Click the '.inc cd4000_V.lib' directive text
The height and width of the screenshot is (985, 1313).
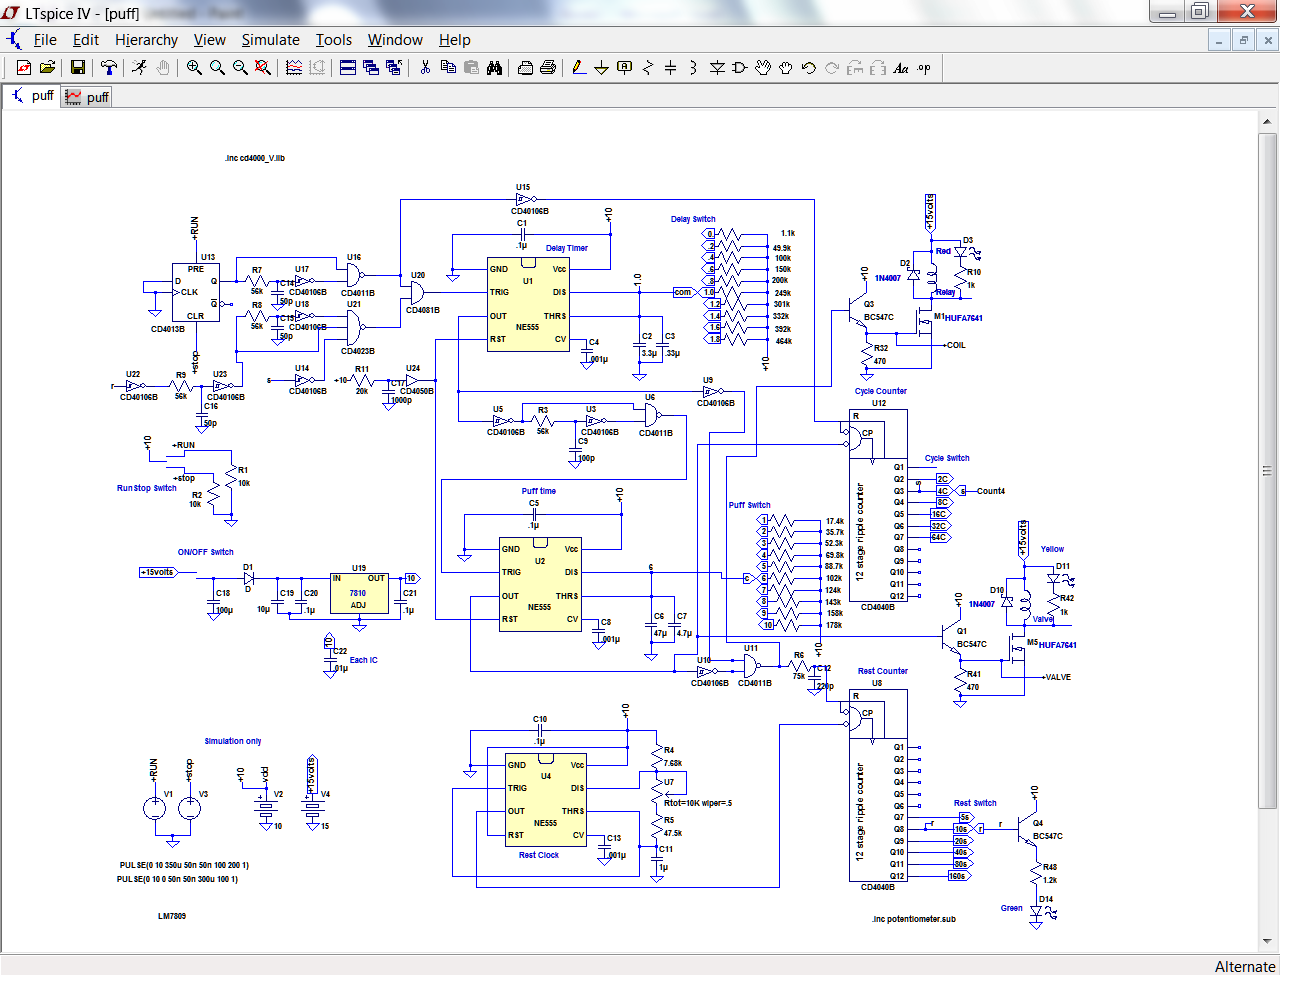pos(255,158)
